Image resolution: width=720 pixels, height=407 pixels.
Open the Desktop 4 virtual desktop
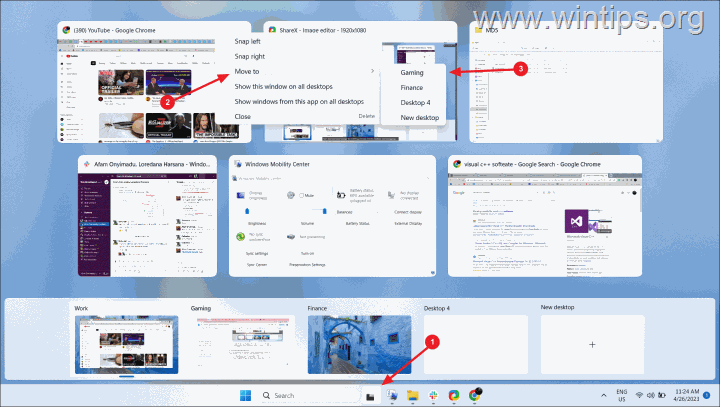475,344
